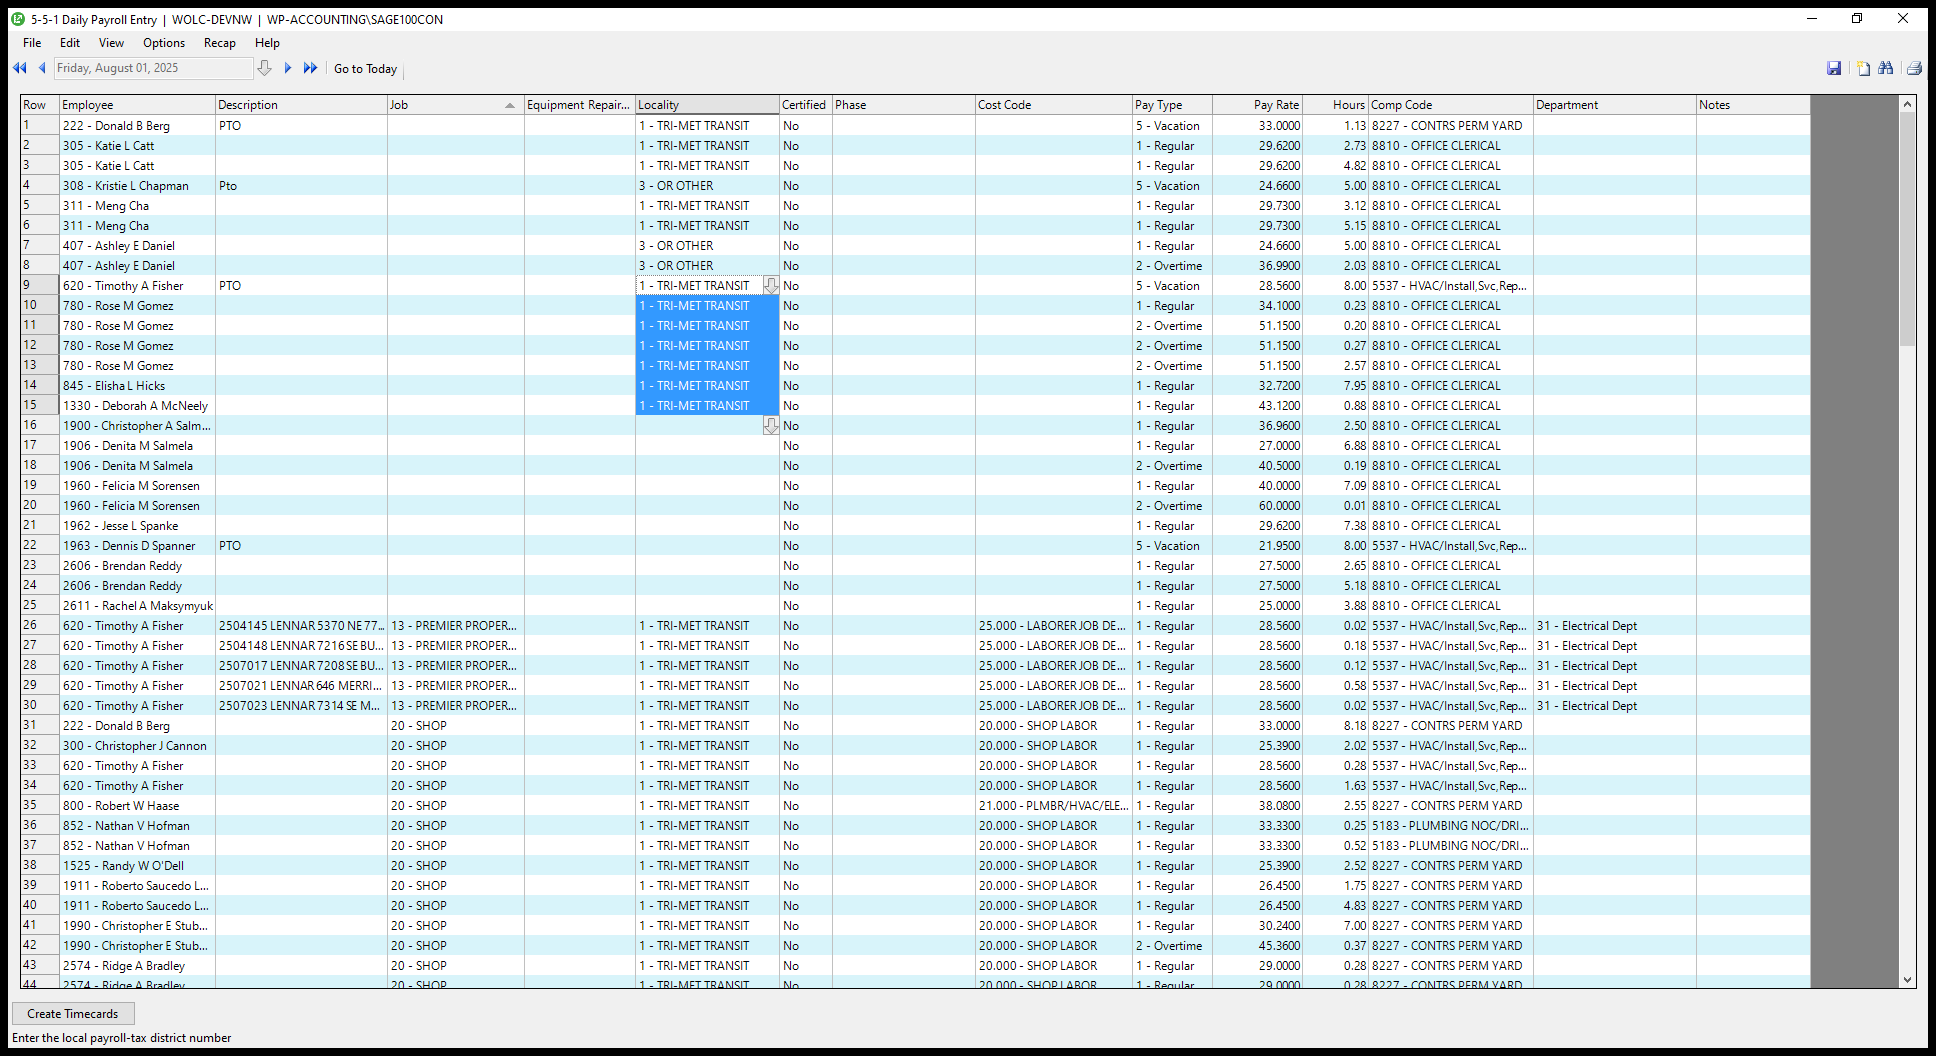1936x1056 pixels.
Task: Jump to the first date with double-left arrows
Action: 19,68
